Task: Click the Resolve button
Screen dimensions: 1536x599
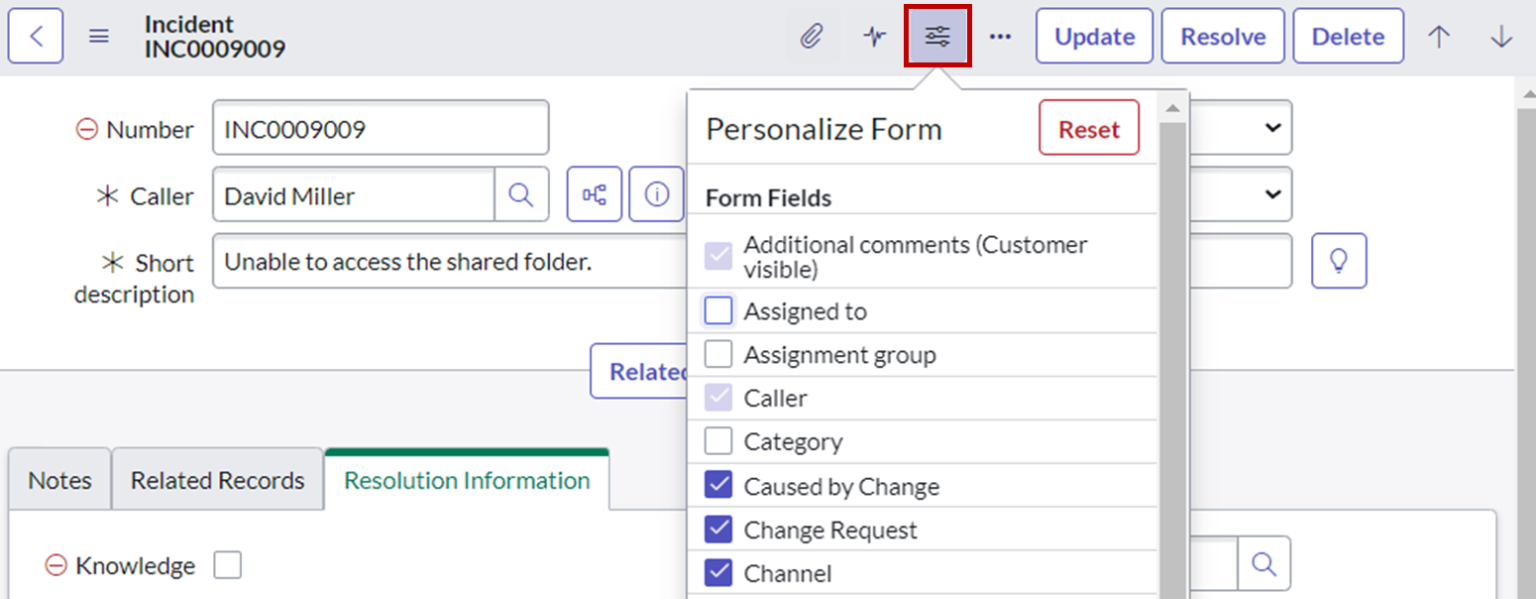Action: click(x=1222, y=35)
